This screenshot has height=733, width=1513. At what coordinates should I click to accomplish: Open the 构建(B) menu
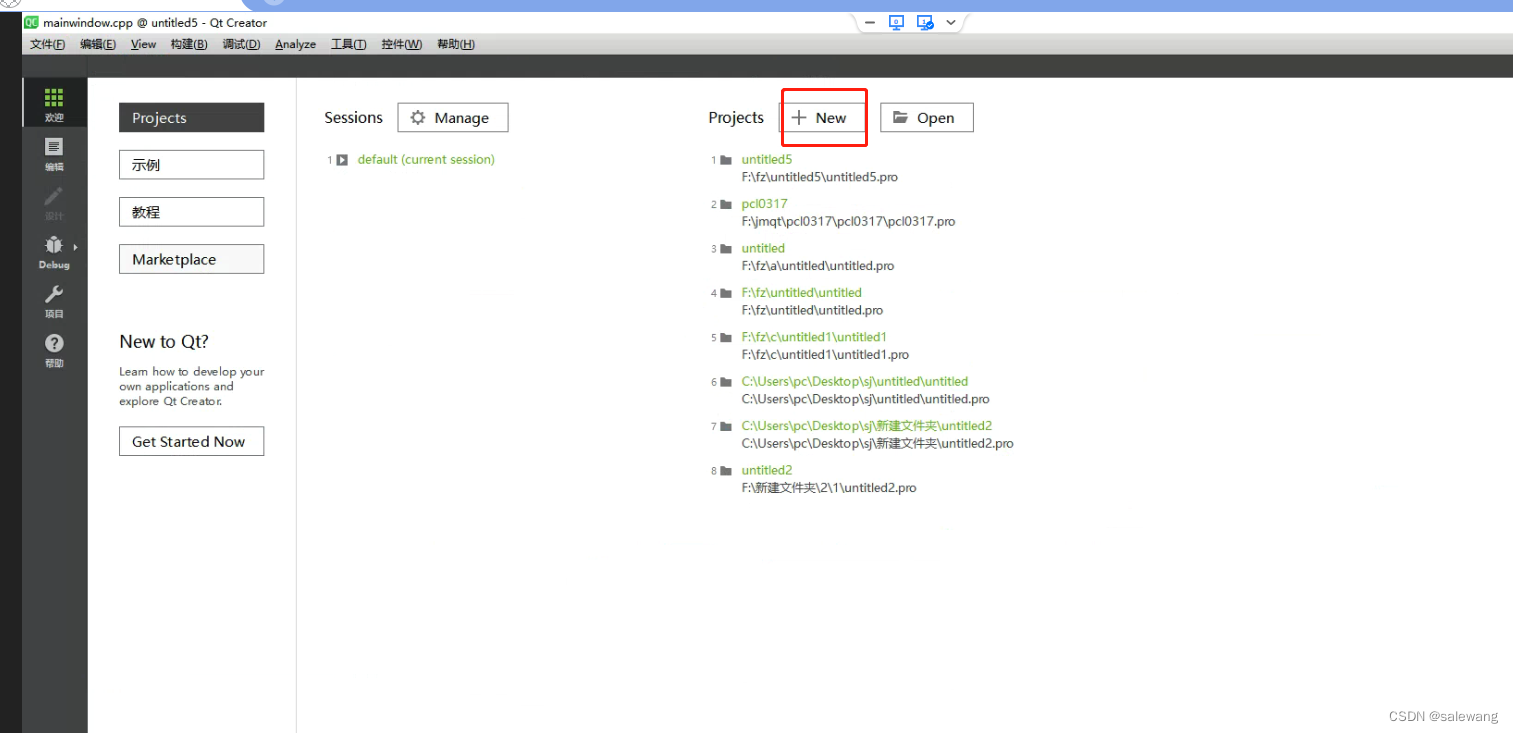[189, 44]
